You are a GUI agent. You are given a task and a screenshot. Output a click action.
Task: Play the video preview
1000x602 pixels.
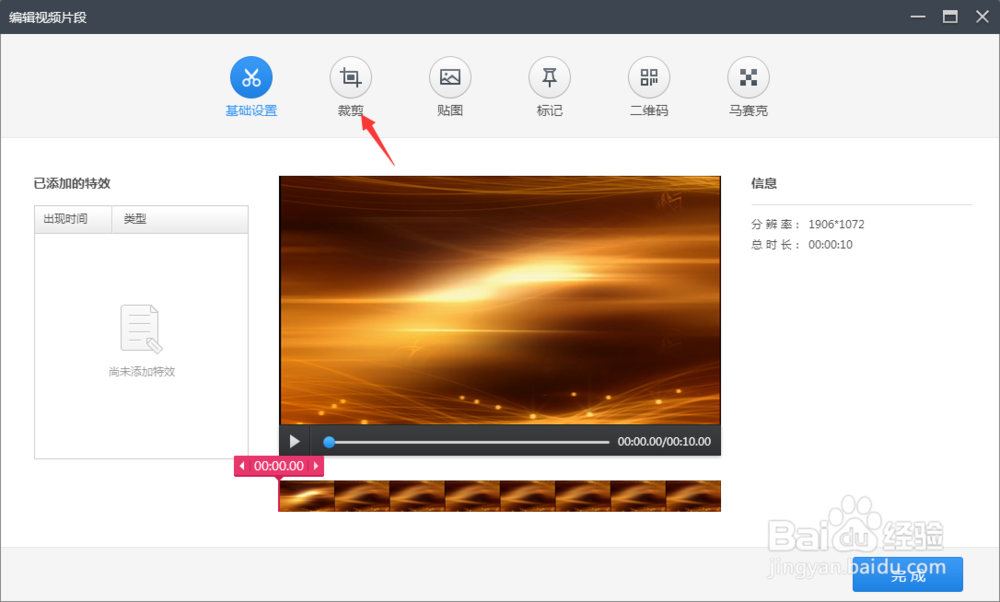(295, 441)
